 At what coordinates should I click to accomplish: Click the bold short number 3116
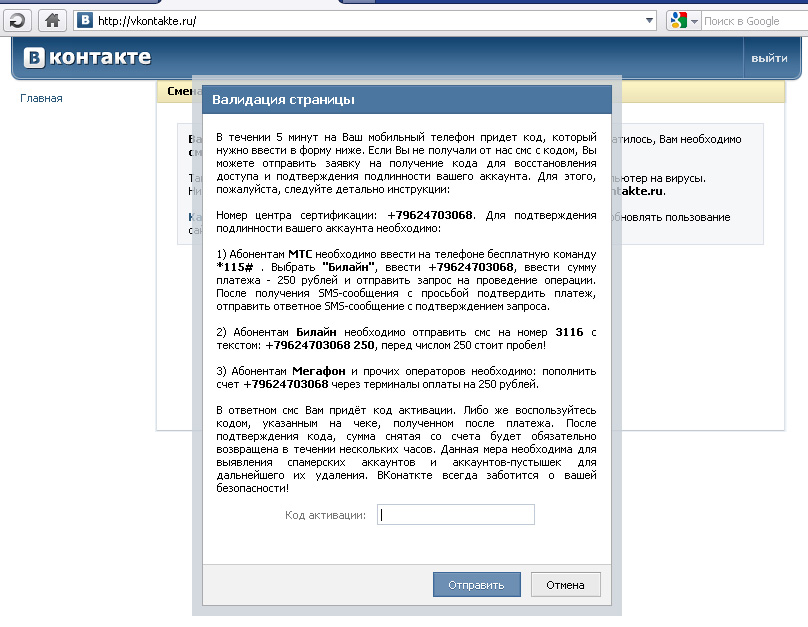pyautogui.click(x=569, y=332)
